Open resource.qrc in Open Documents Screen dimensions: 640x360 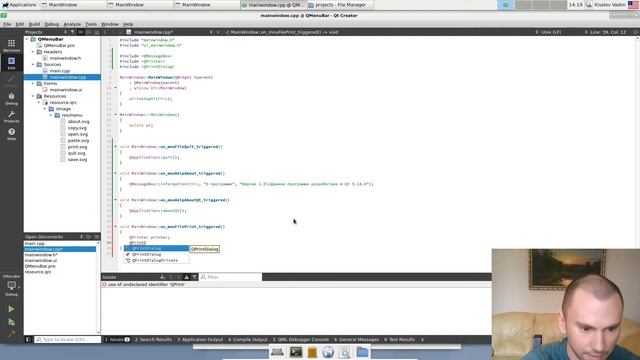pos(38,271)
